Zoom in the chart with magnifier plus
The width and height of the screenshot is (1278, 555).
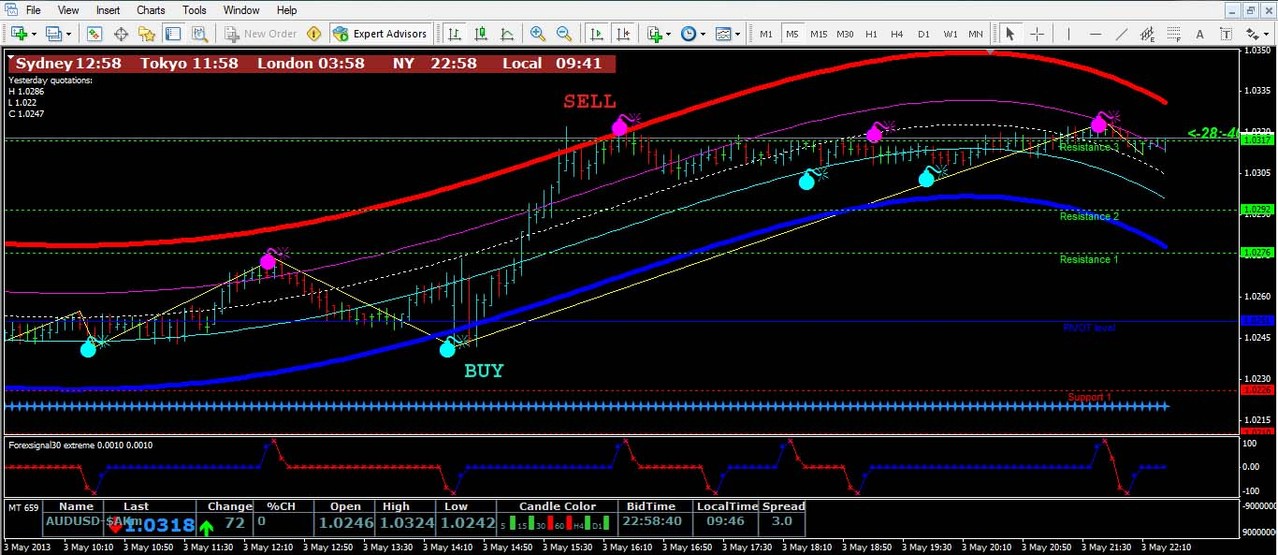pos(537,33)
